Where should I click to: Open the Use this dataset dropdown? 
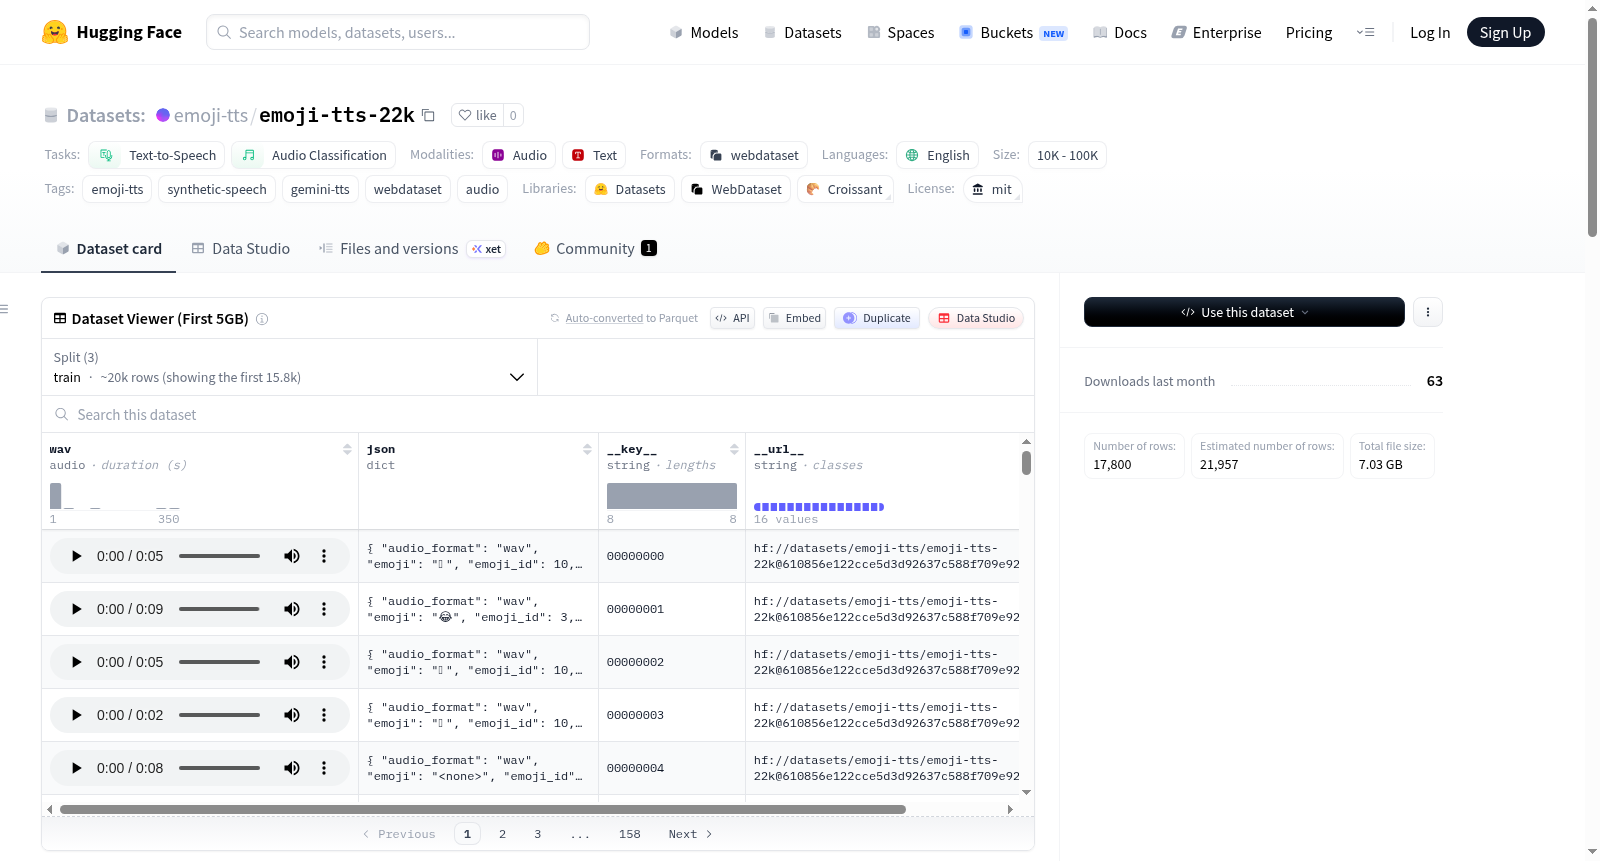(1244, 312)
